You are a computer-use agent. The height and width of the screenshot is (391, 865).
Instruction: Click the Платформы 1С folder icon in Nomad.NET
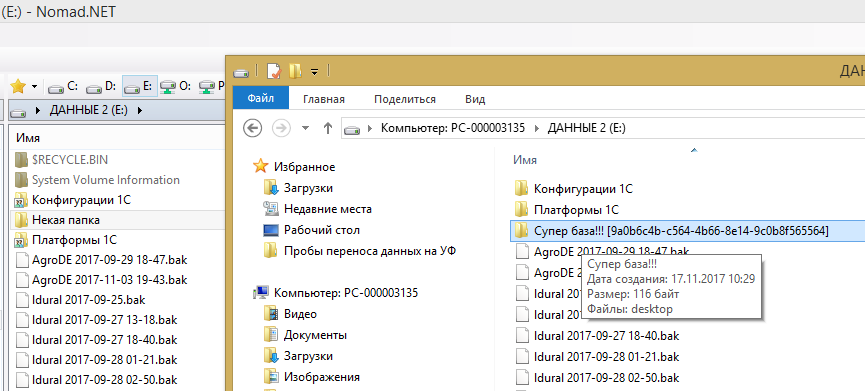(x=22, y=240)
